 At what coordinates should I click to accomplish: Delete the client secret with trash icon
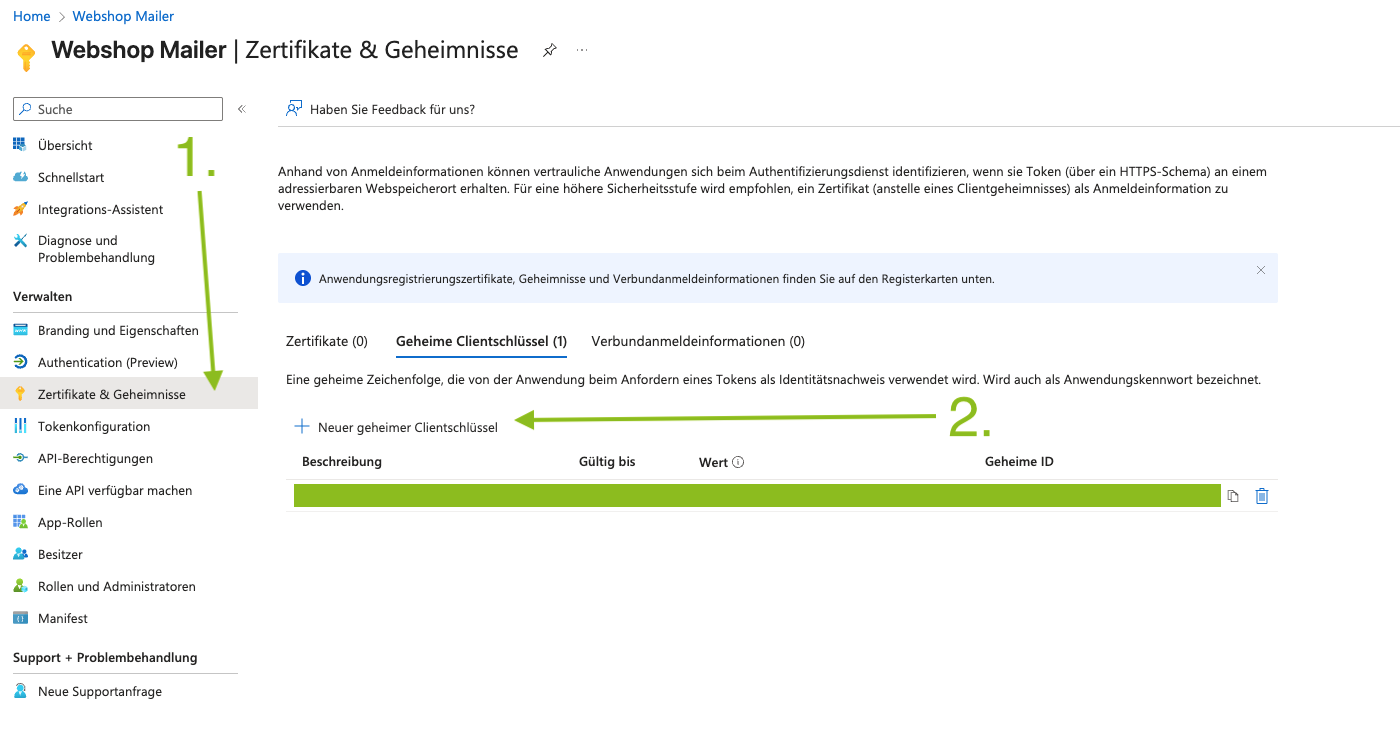coord(1261,496)
